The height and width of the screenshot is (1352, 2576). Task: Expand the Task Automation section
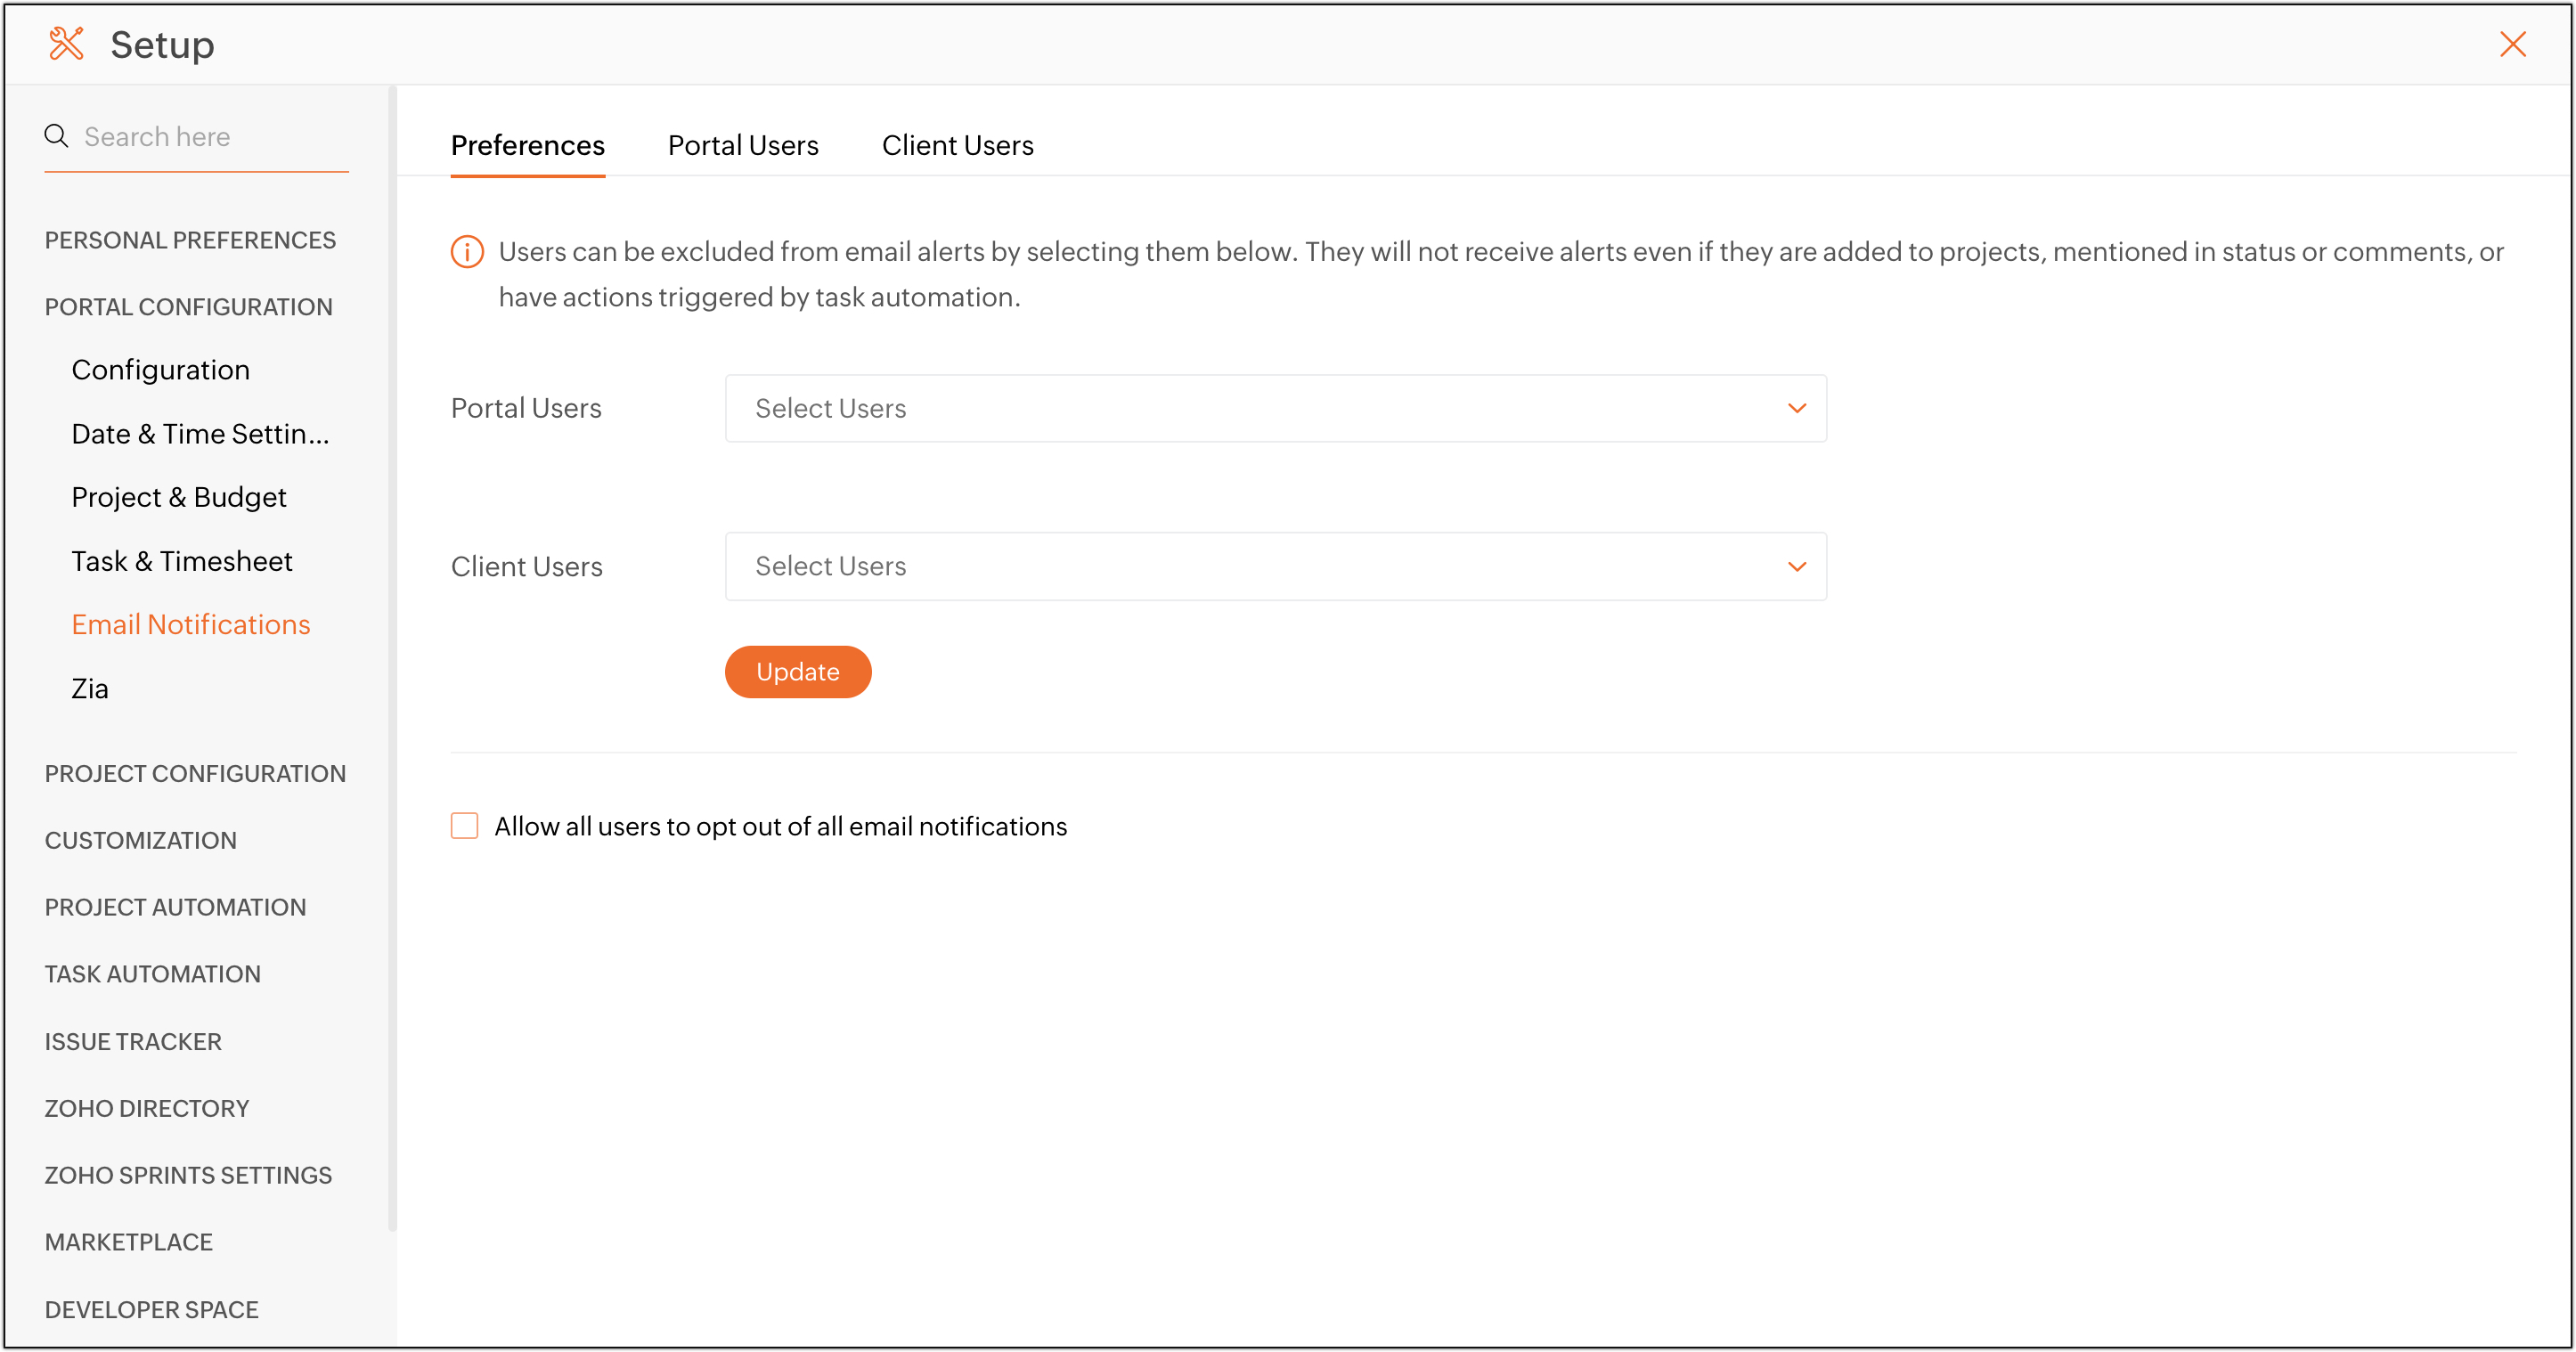[152, 974]
